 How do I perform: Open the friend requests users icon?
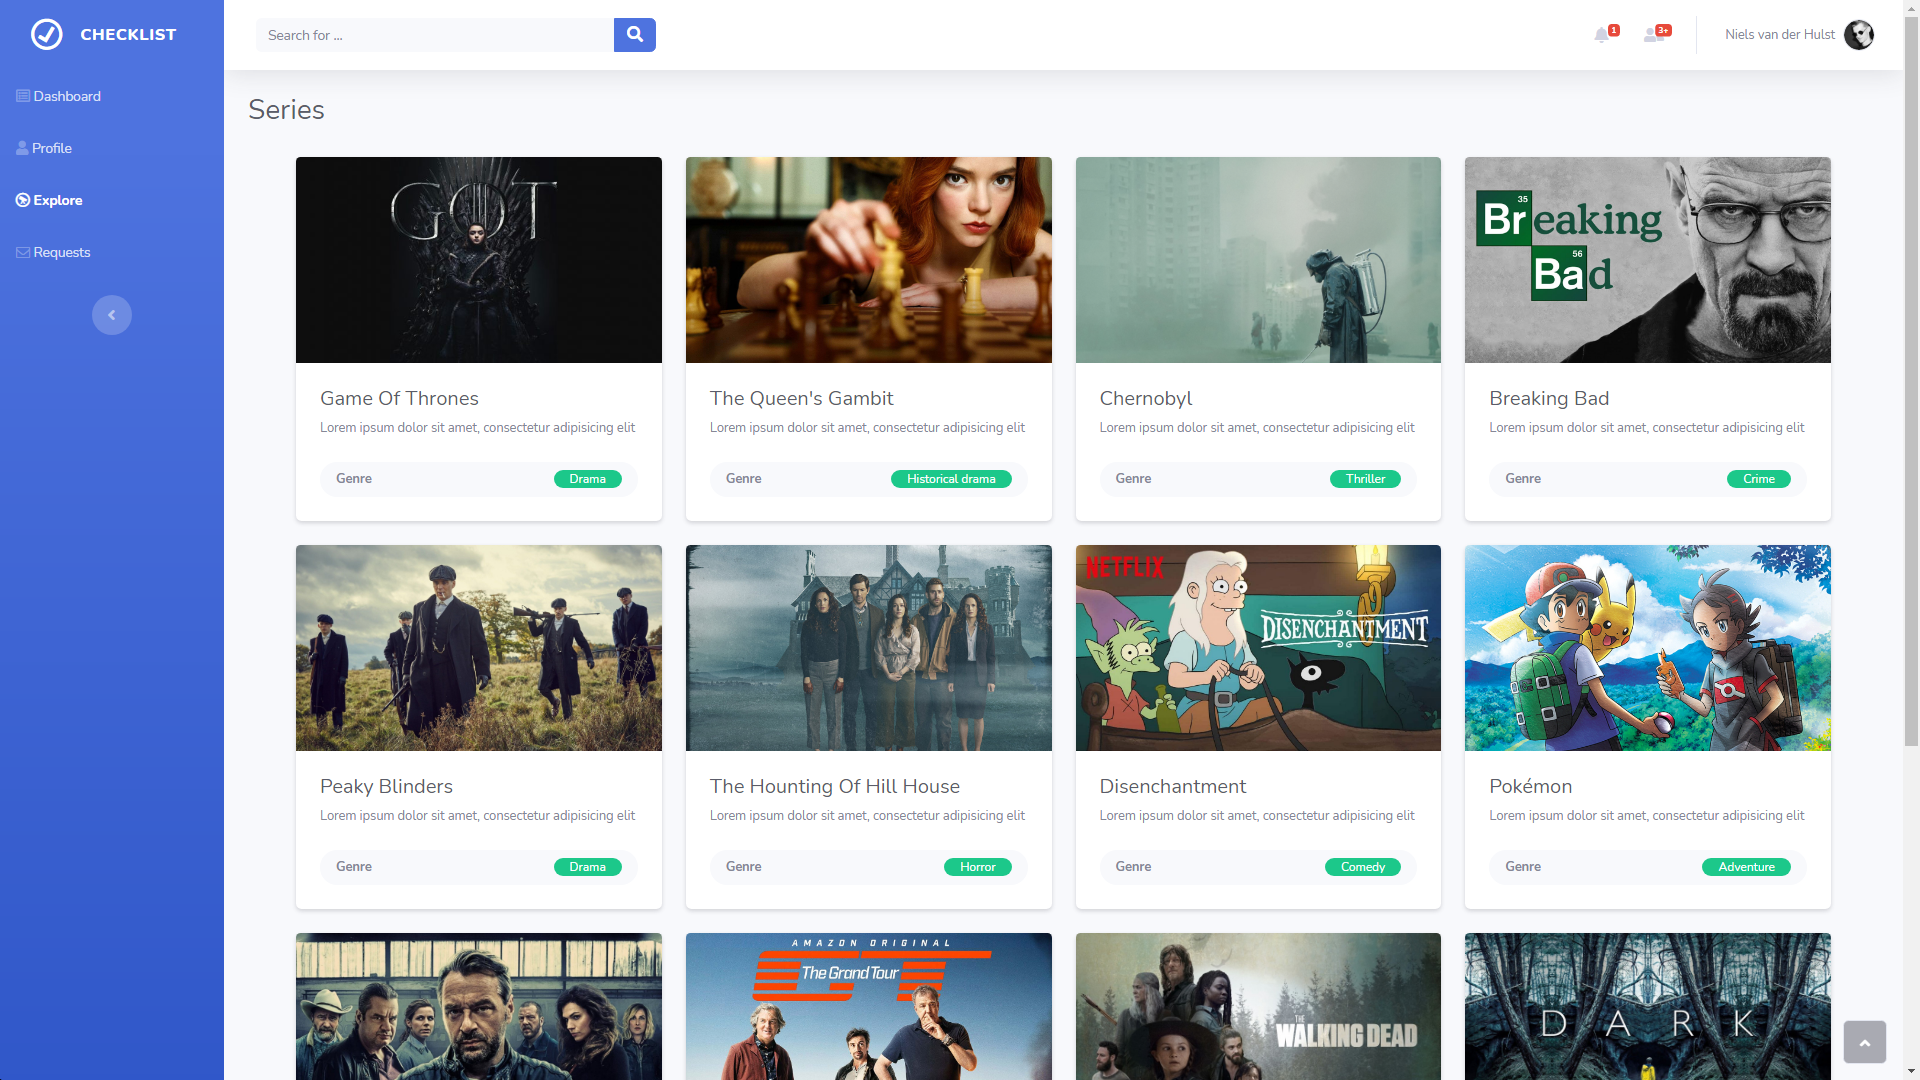click(1652, 35)
